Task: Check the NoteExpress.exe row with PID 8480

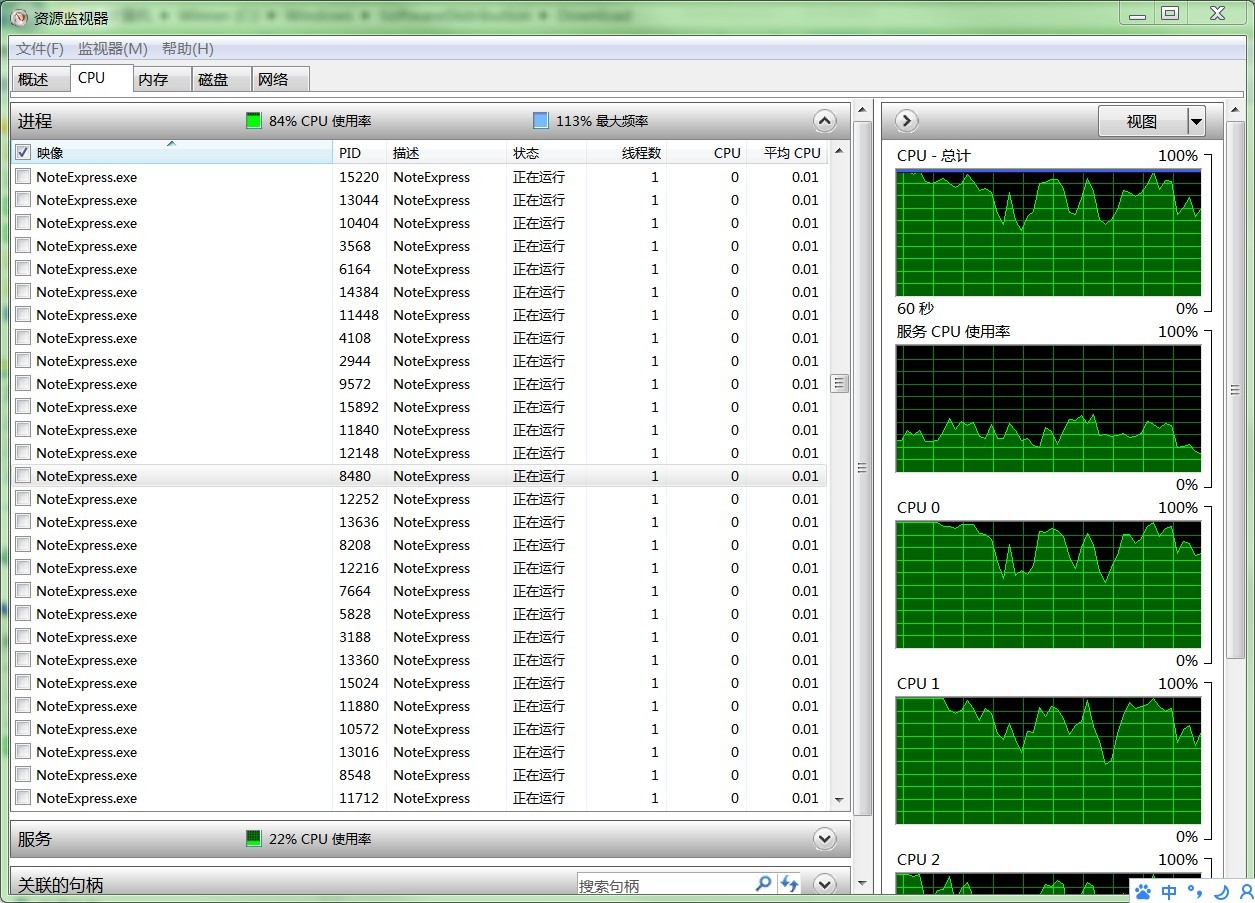Action: pyautogui.click(x=23, y=475)
